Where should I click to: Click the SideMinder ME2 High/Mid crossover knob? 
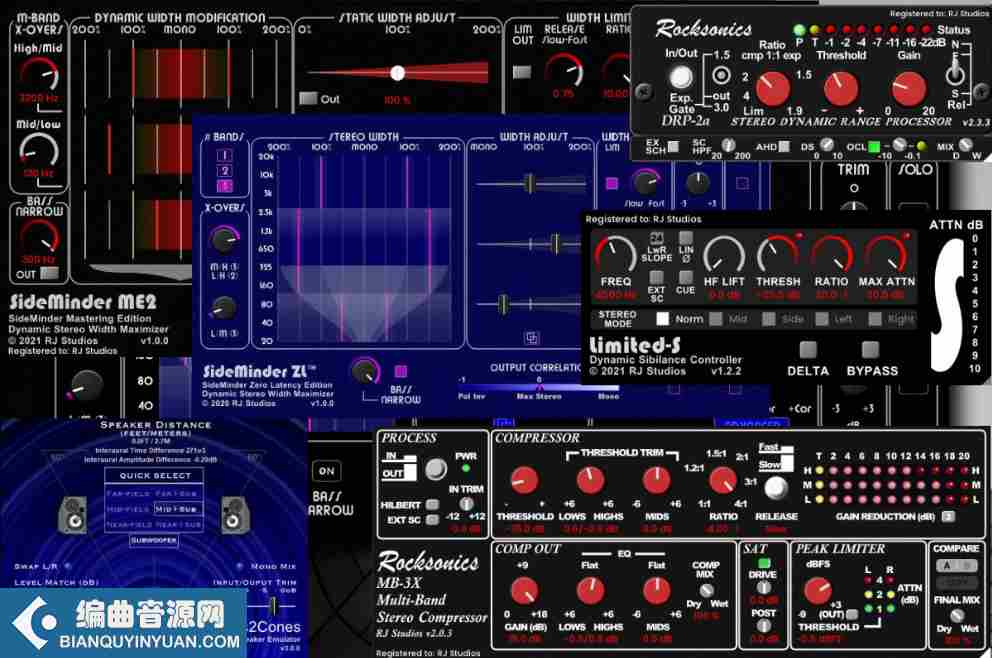[x=39, y=75]
